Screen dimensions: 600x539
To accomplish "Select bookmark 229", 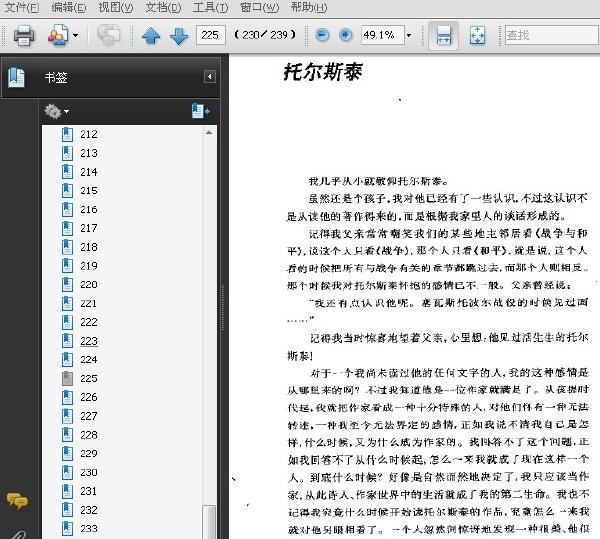I will point(89,453).
